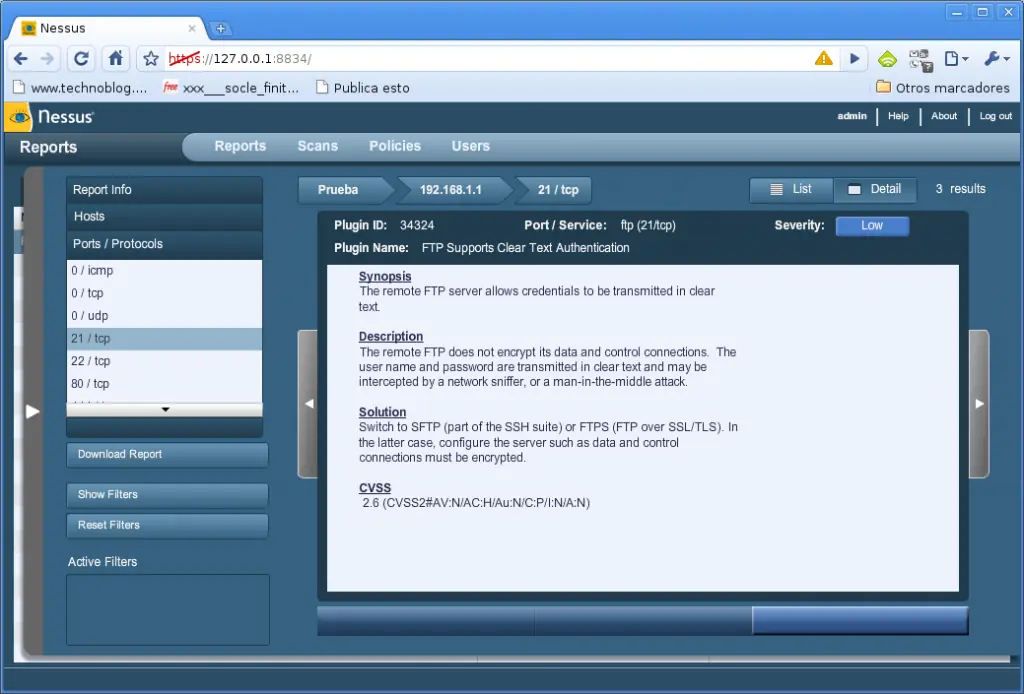1024x694 pixels.
Task: Click the admin user name
Action: point(852,116)
